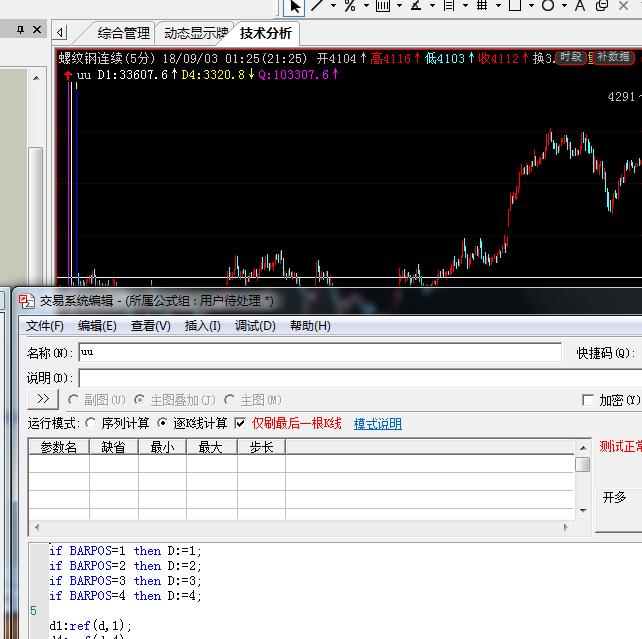
Task: Click the >> expand button
Action: click(x=43, y=399)
